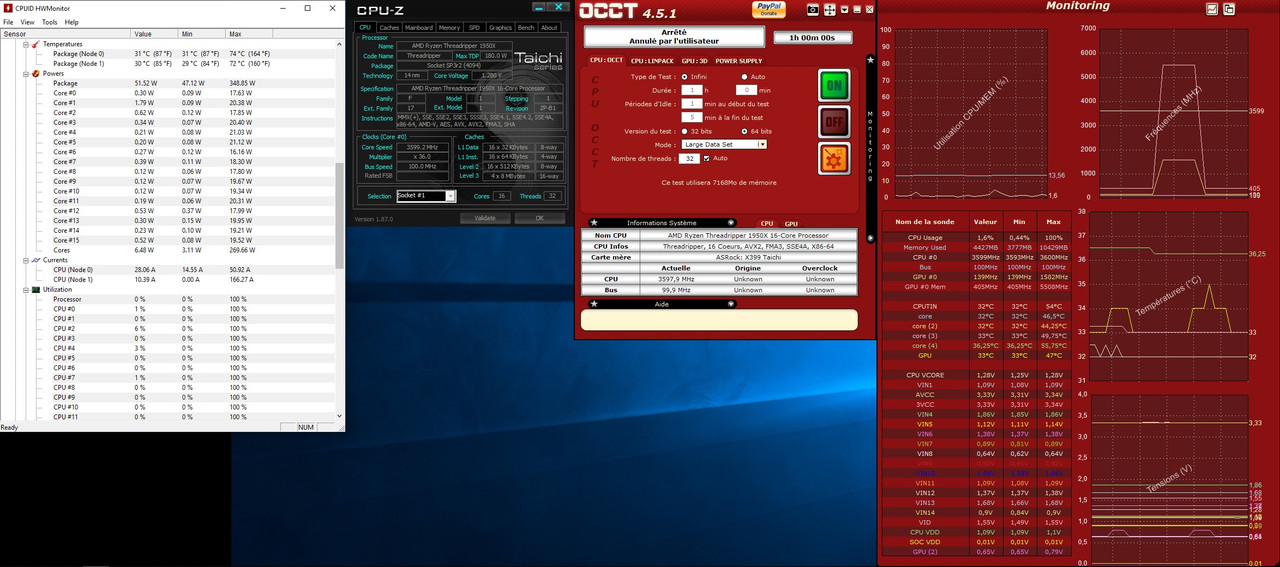Click Temperatures thermometer icon in HWMonitor
Image resolution: width=1280 pixels, height=567 pixels.
36,44
